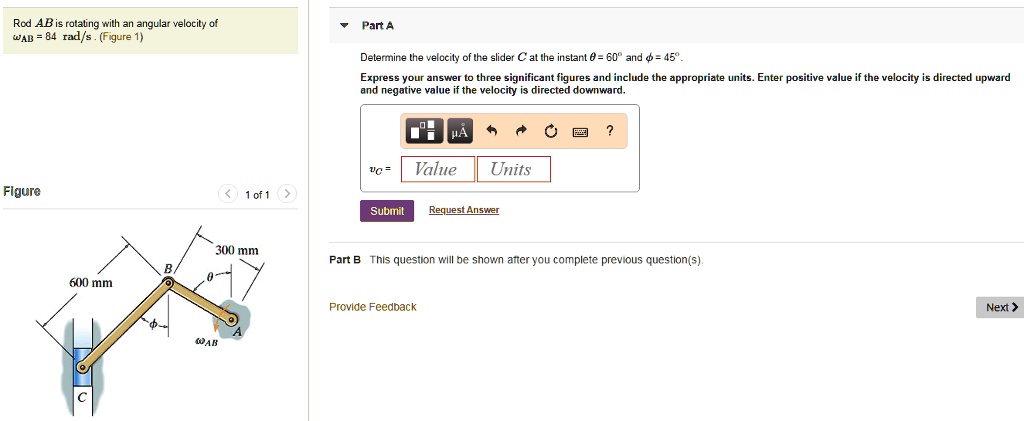Submit the answer

(387, 211)
